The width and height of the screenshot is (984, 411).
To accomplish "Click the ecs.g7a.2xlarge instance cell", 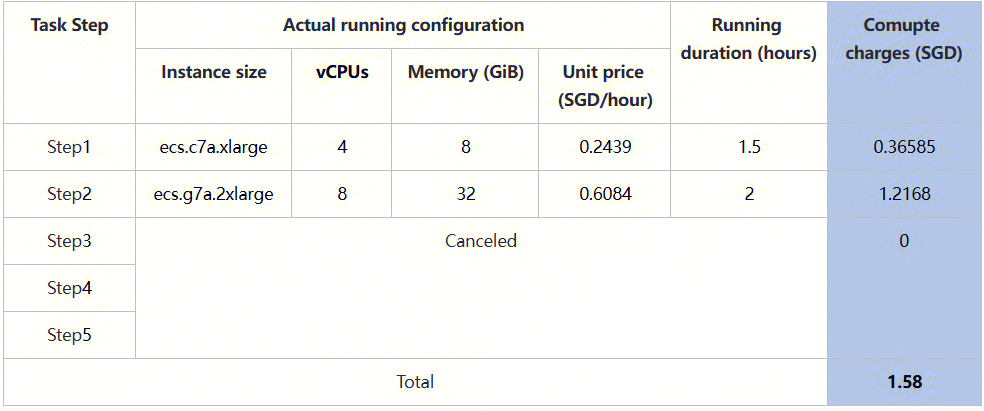I will point(214,194).
